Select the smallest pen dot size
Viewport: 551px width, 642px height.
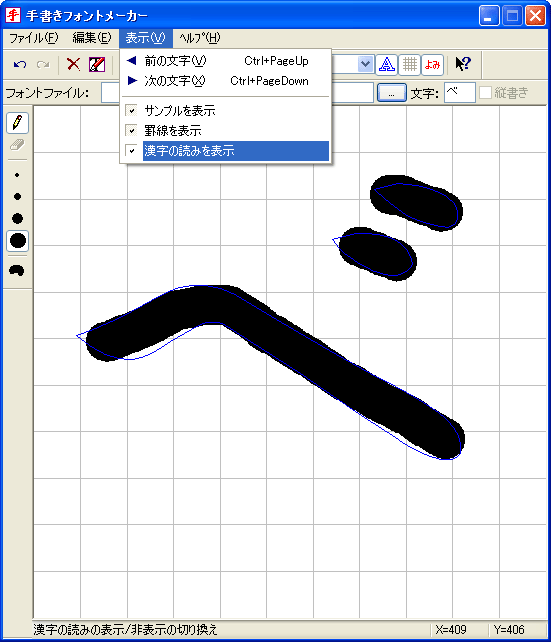[x=17, y=175]
